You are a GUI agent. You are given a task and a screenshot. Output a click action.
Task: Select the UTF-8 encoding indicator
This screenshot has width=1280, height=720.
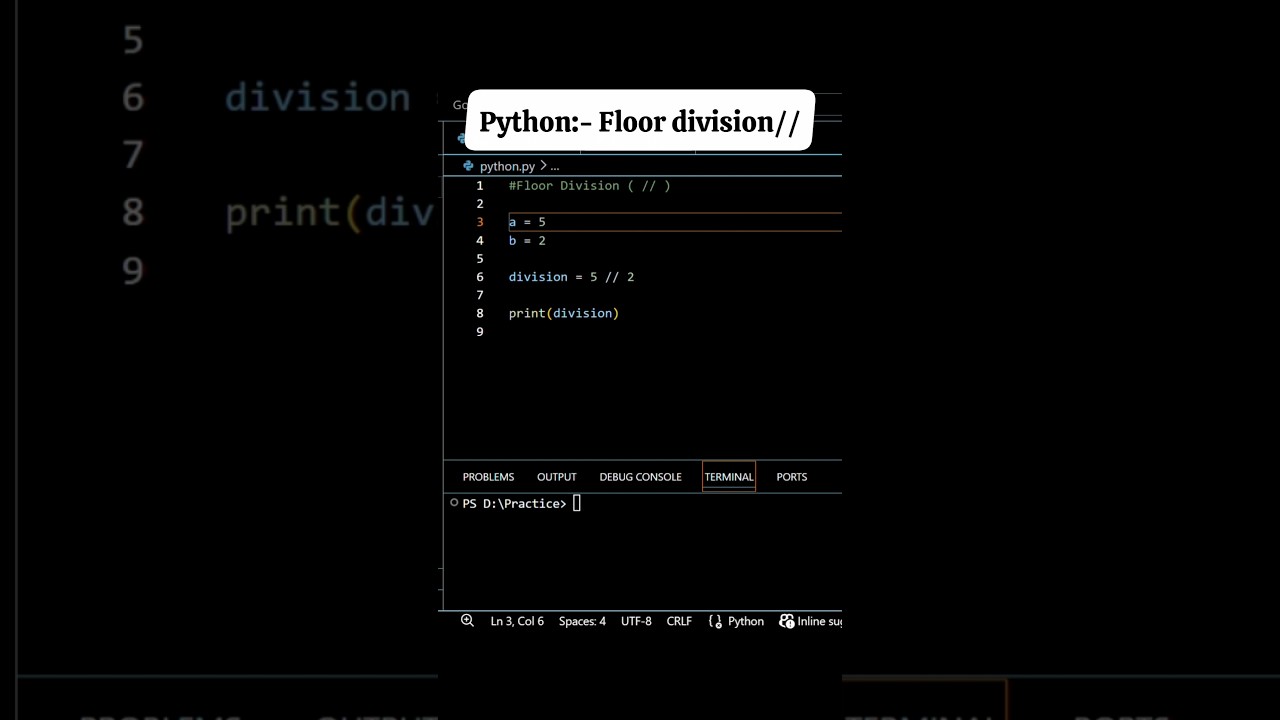pyautogui.click(x=636, y=621)
